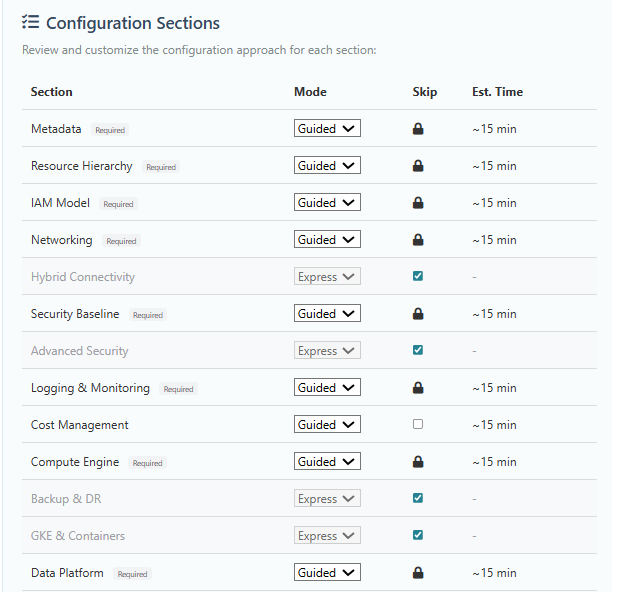
Task: Check the Skip box for Cost Management
Action: 418,424
